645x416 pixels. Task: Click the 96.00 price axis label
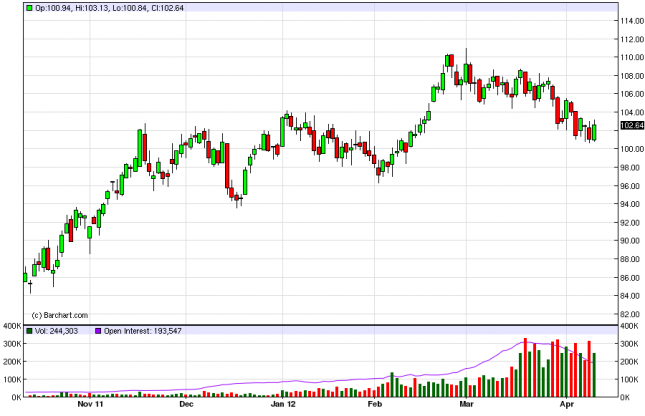click(632, 186)
